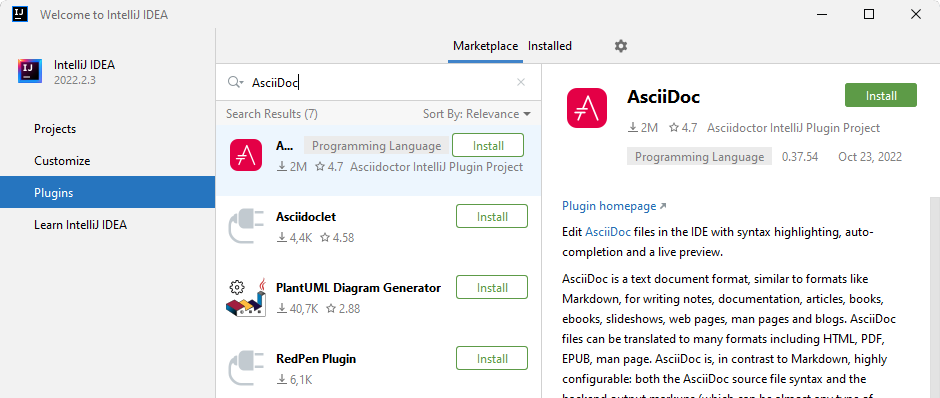Image resolution: width=940 pixels, height=398 pixels.
Task: Click the 40,7K downloads count
Action: point(304,309)
